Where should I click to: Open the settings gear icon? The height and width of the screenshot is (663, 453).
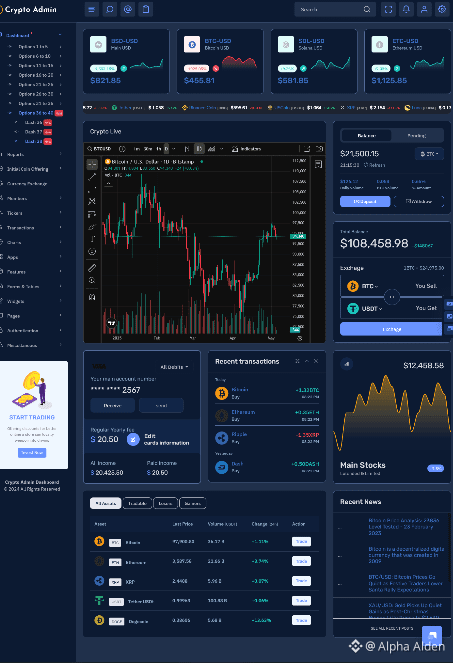(x=442, y=9)
